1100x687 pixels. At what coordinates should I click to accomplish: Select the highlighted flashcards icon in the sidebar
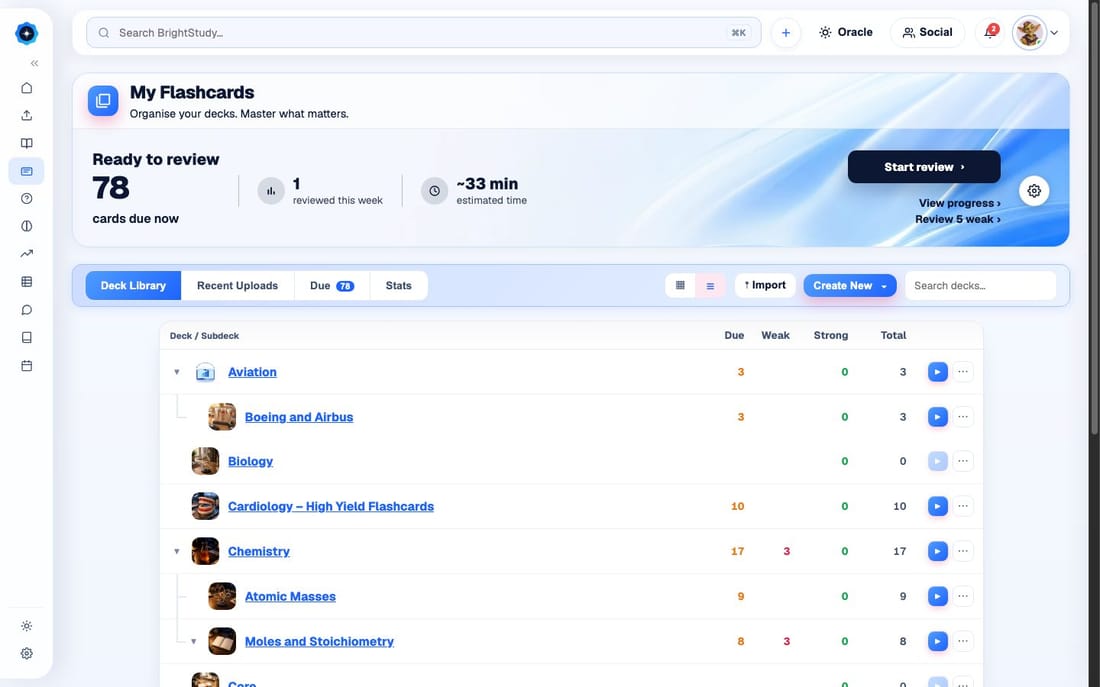[27, 171]
